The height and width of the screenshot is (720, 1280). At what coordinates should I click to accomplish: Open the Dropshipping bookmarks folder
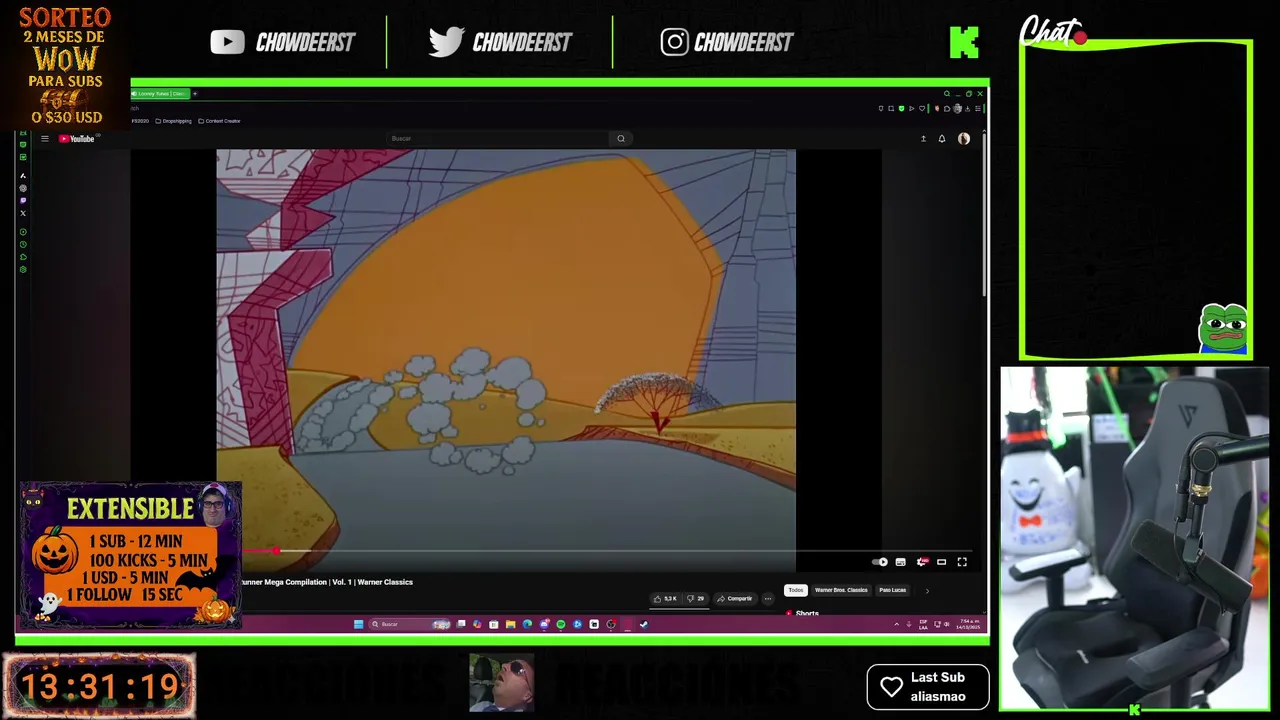pos(174,121)
